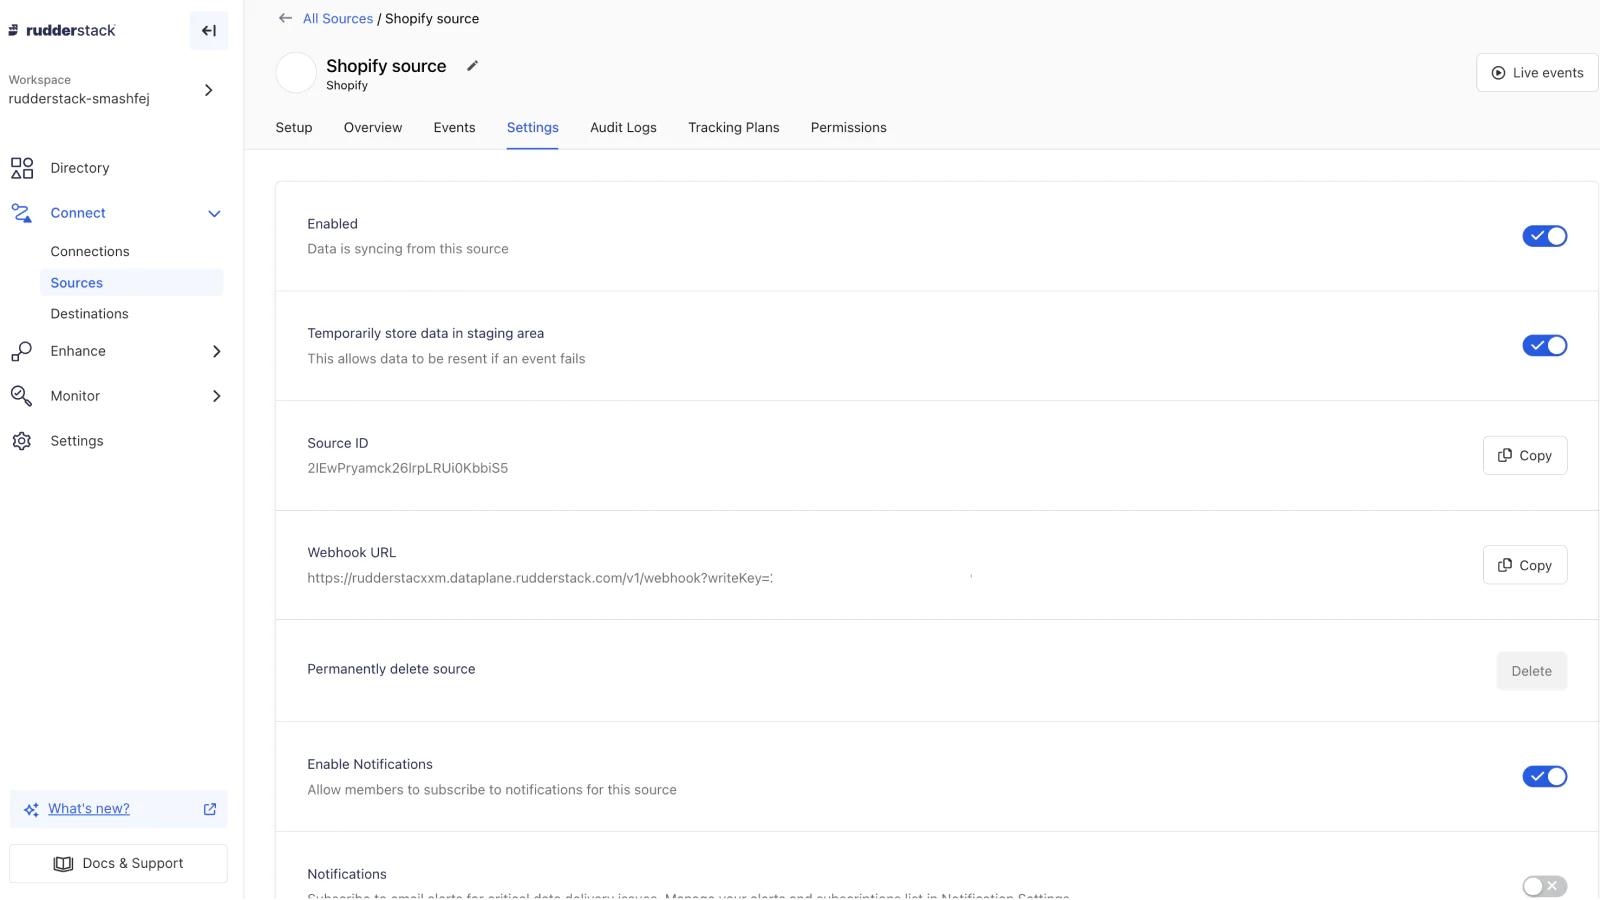Click the Enhance icon in the sidebar

coord(22,351)
